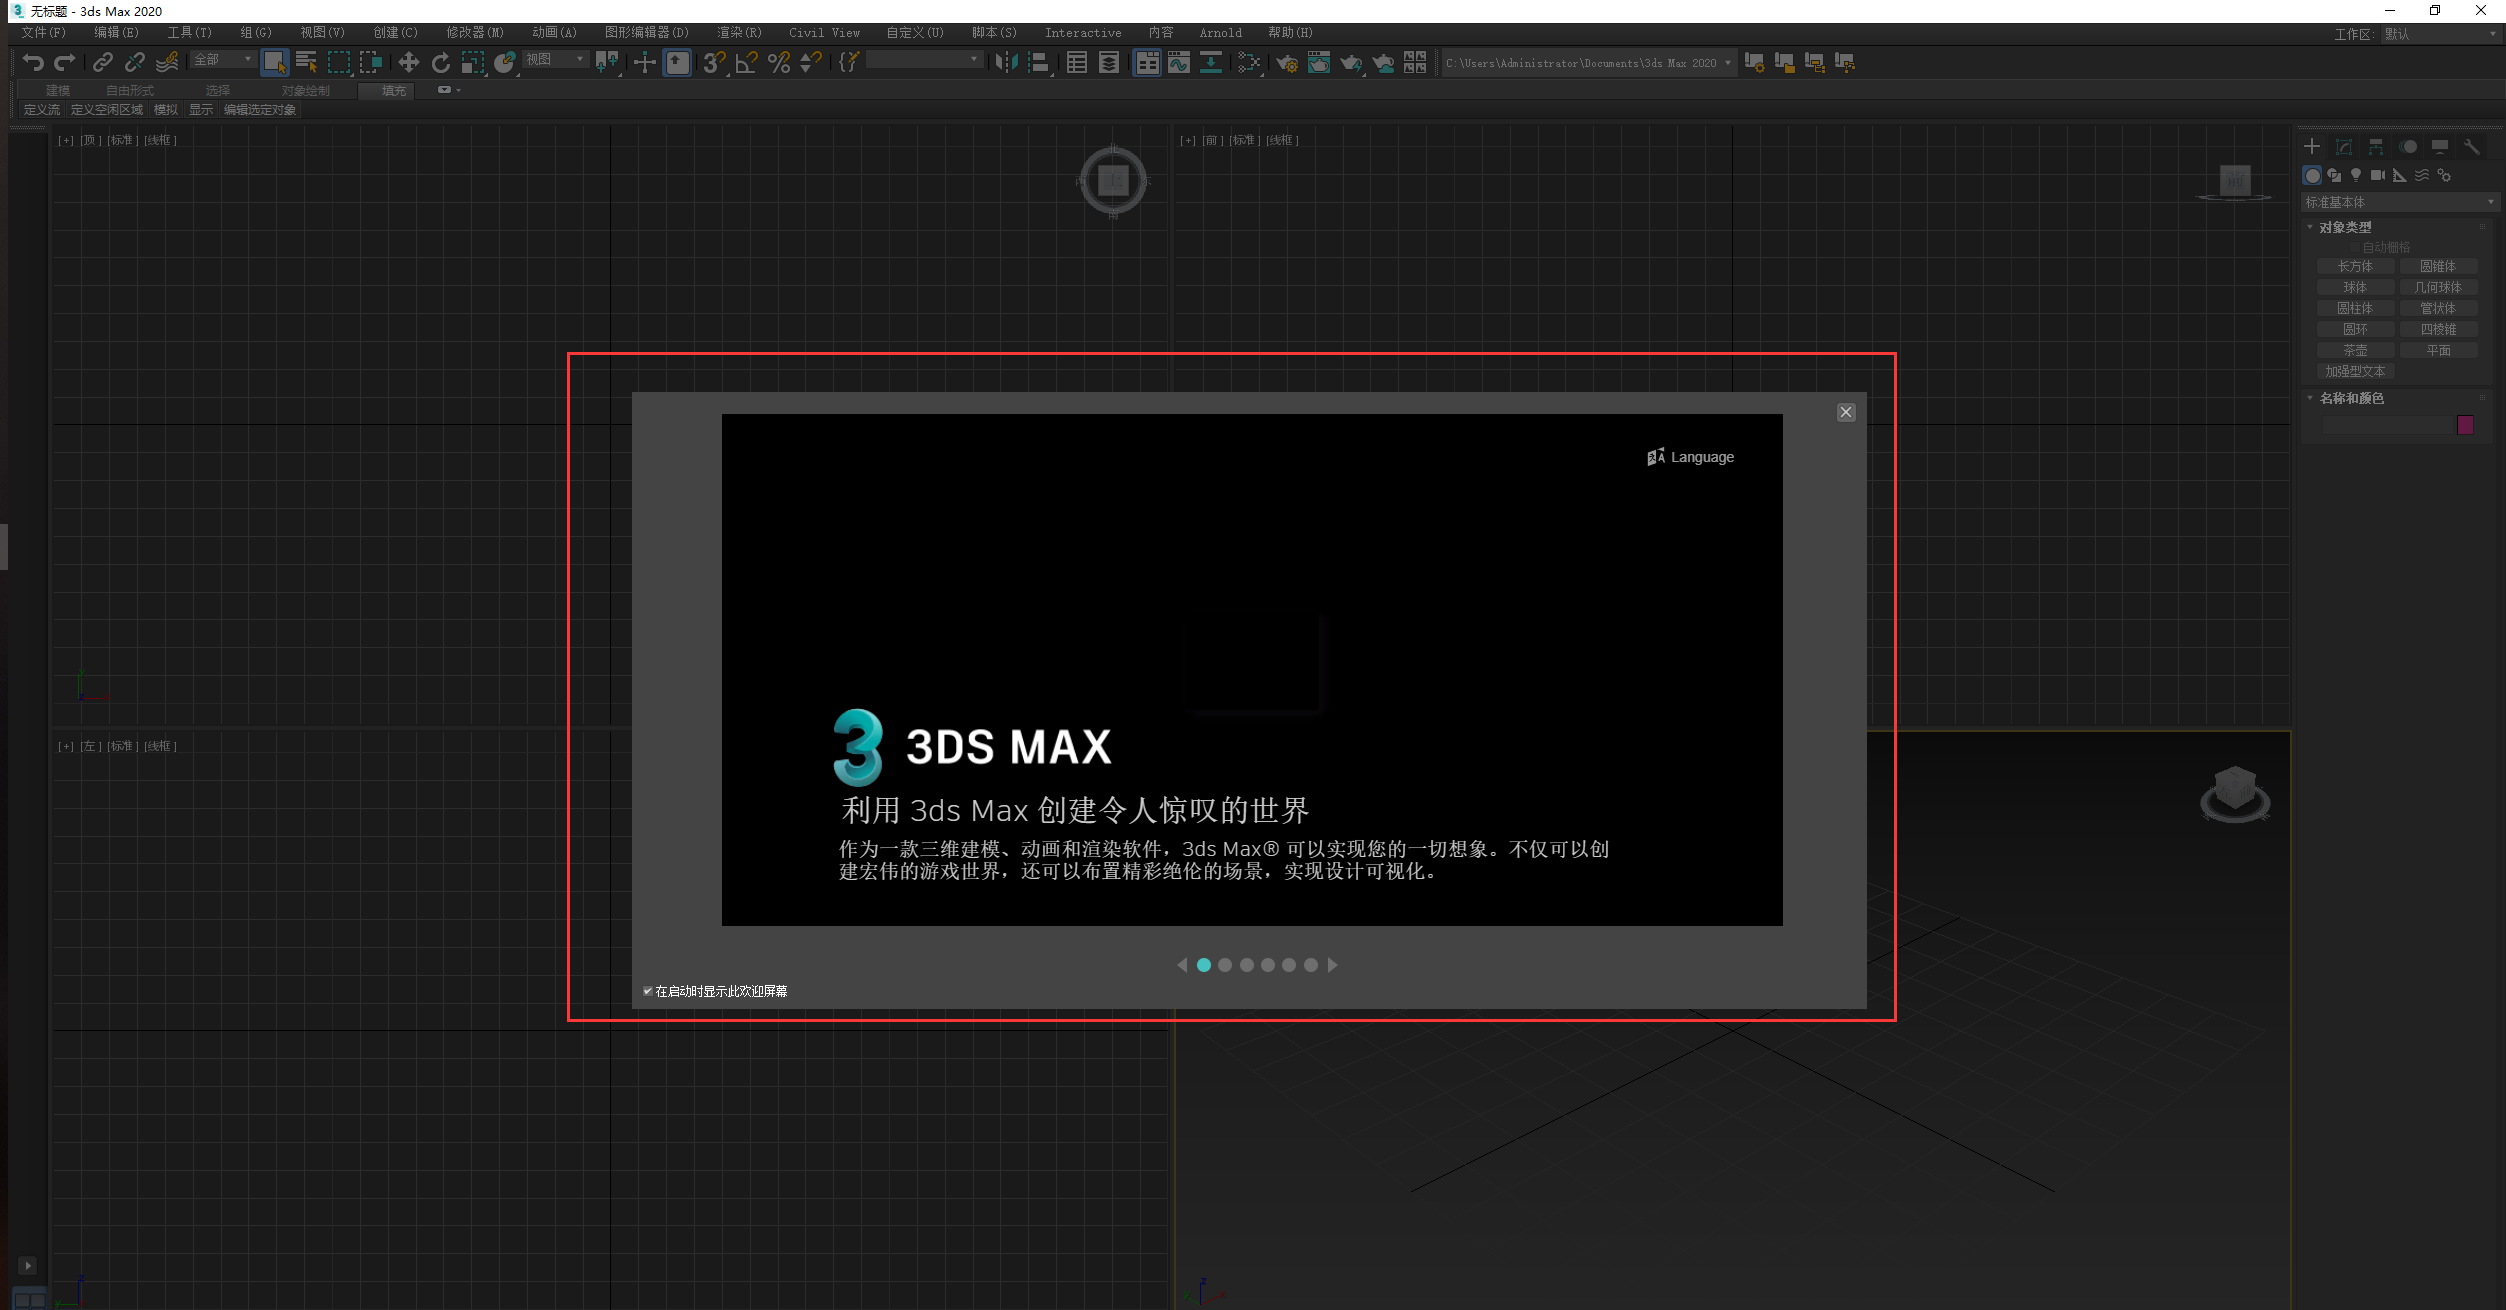This screenshot has width=2506, height=1310.
Task: Click the Select and Place tool icon
Action: click(x=505, y=62)
